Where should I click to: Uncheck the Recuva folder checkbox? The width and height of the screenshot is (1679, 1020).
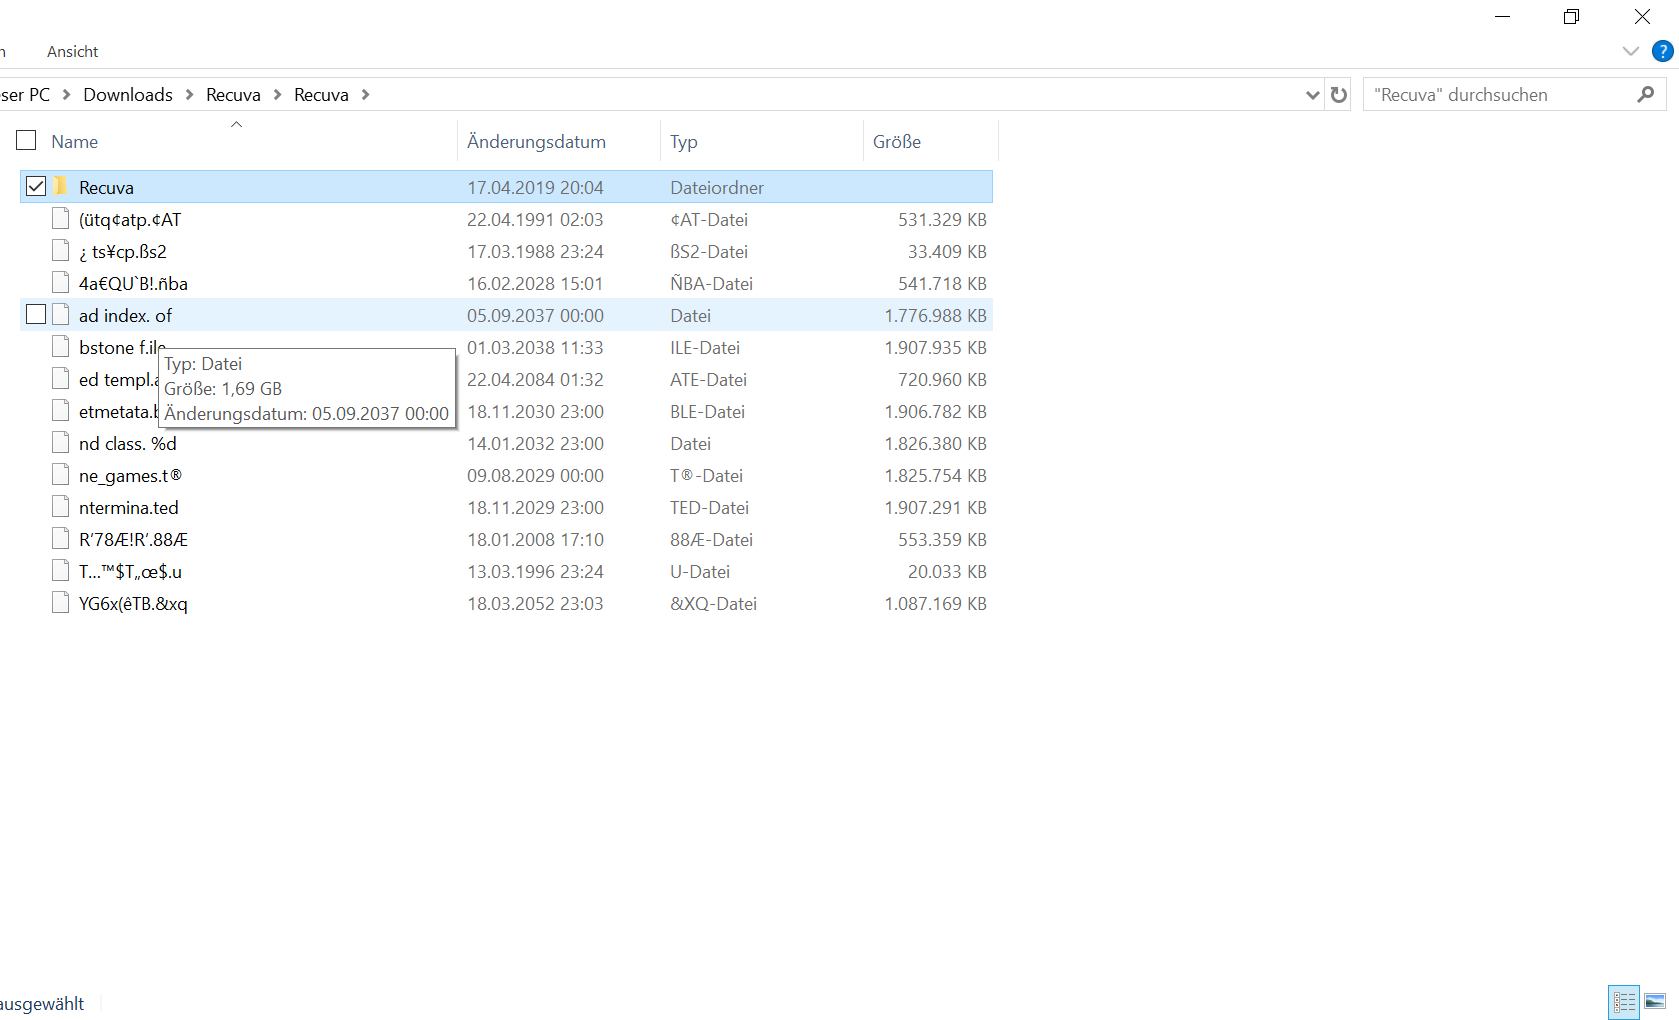pos(36,186)
